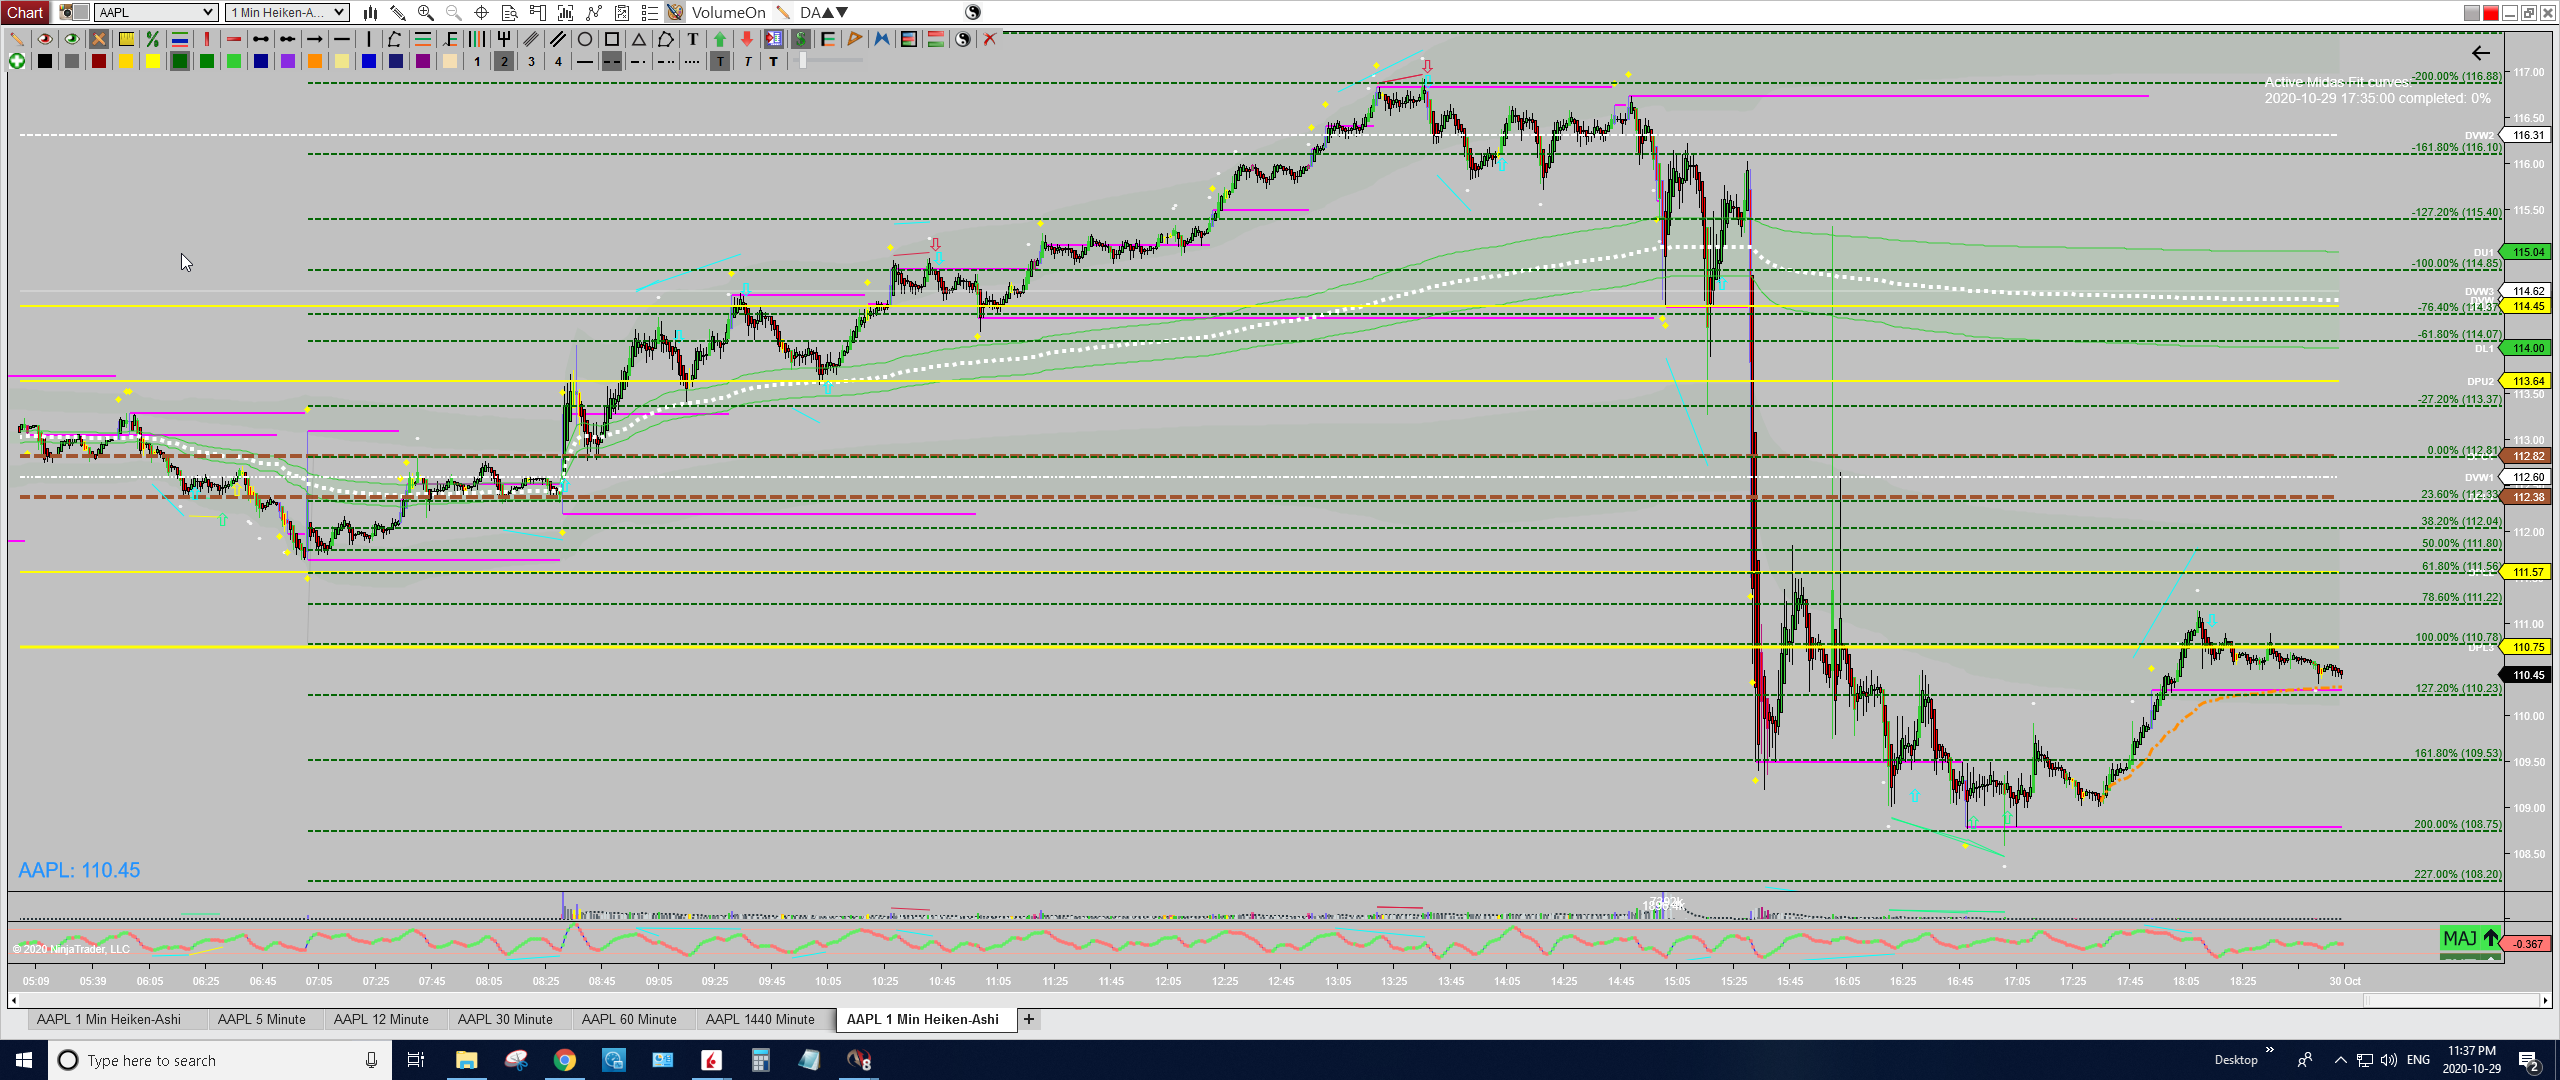Click the zoom in magnifier

point(426,12)
